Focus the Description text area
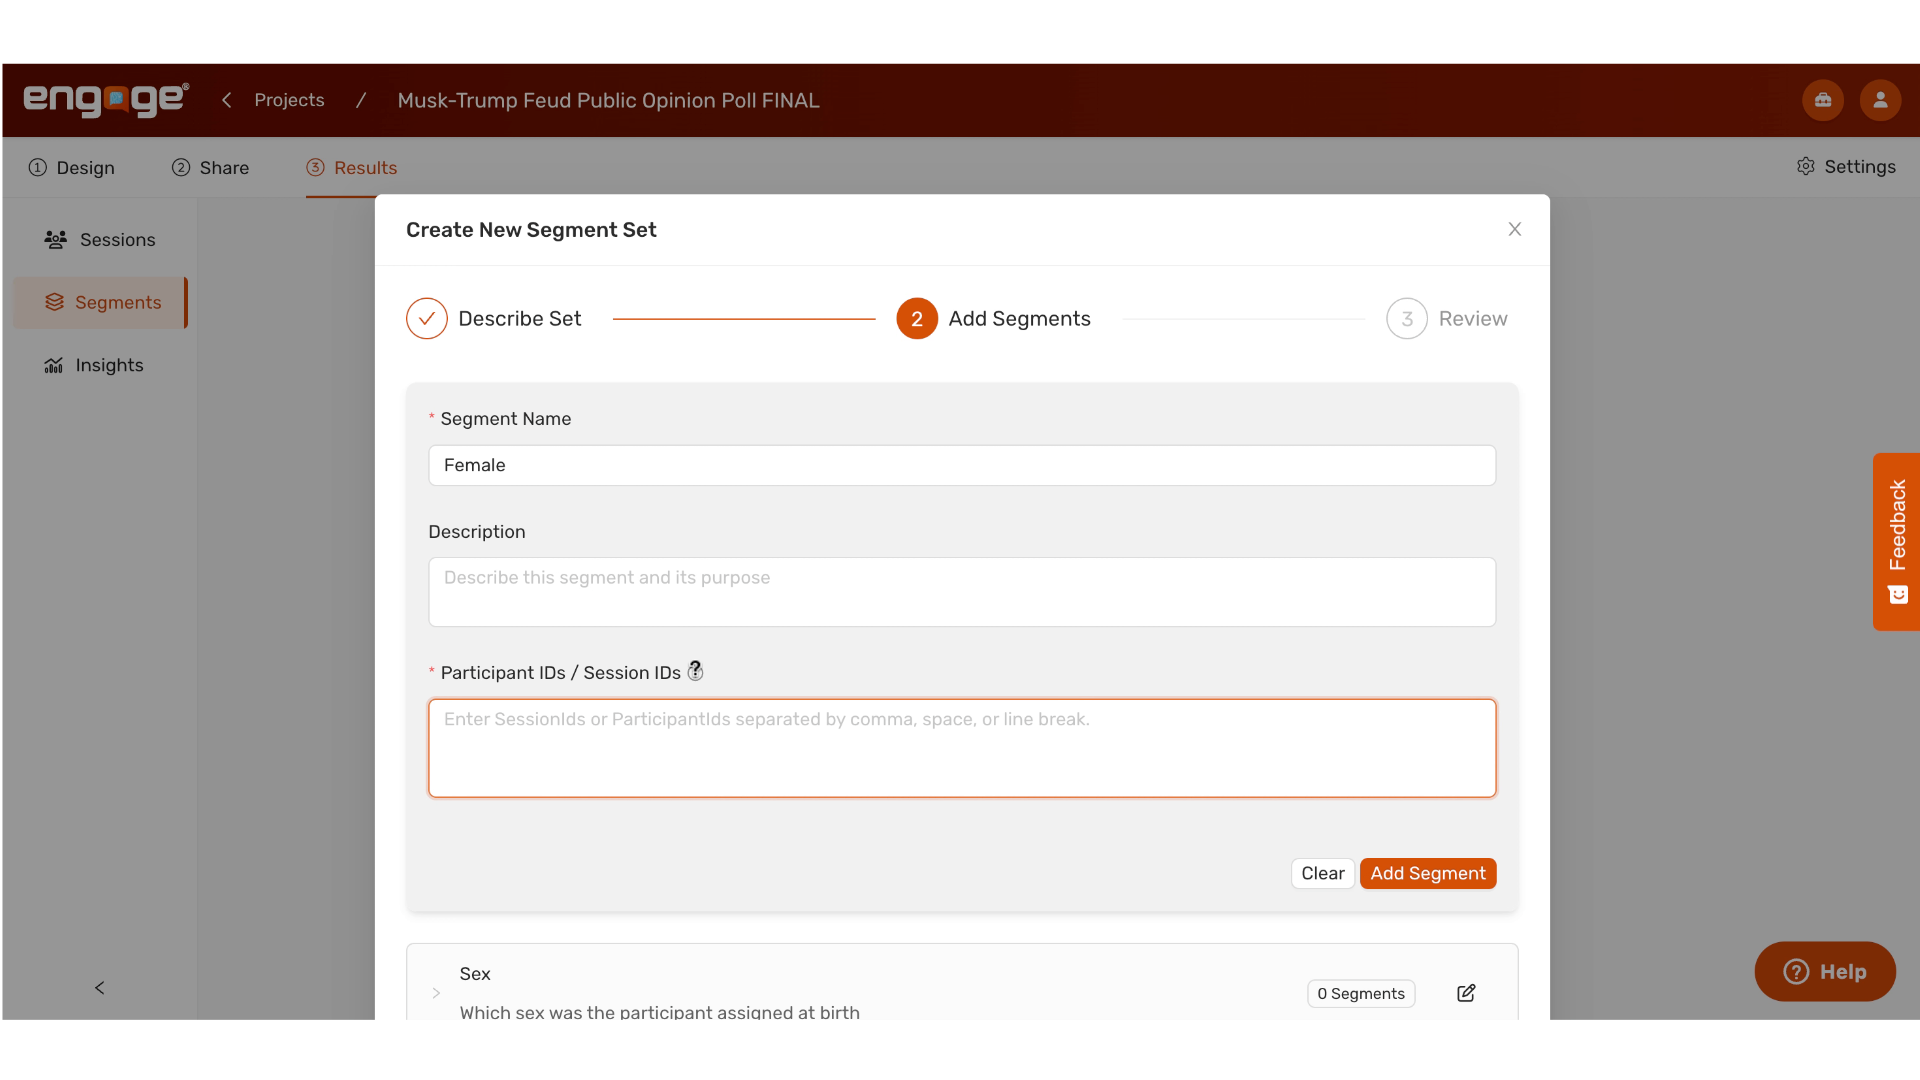The image size is (1920, 1080). (x=962, y=592)
